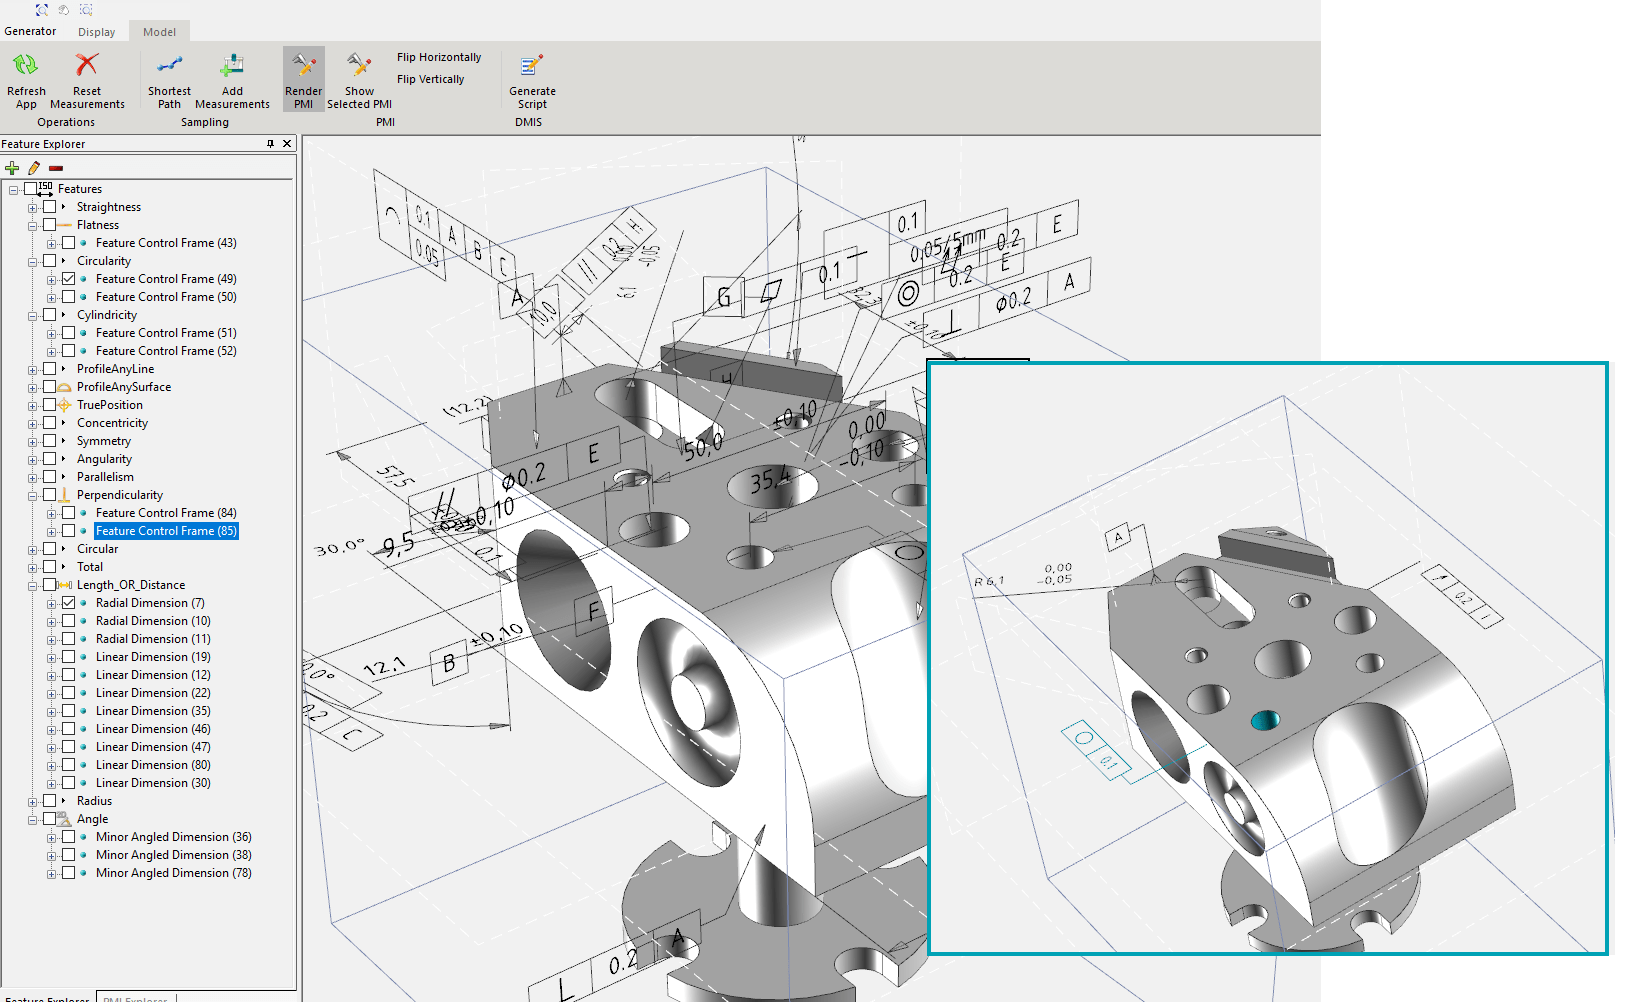Enable the Feature Control Frame (85) checkbox
Viewport: 1642px width, 1002px height.
68,531
